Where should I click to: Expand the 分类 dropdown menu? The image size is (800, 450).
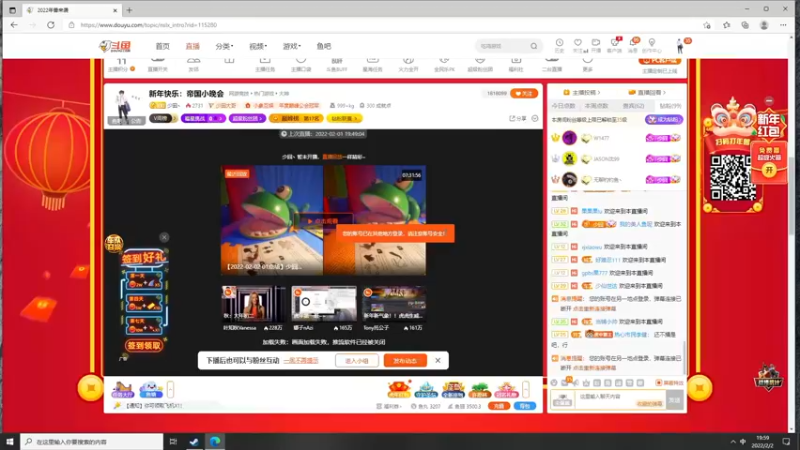(224, 46)
